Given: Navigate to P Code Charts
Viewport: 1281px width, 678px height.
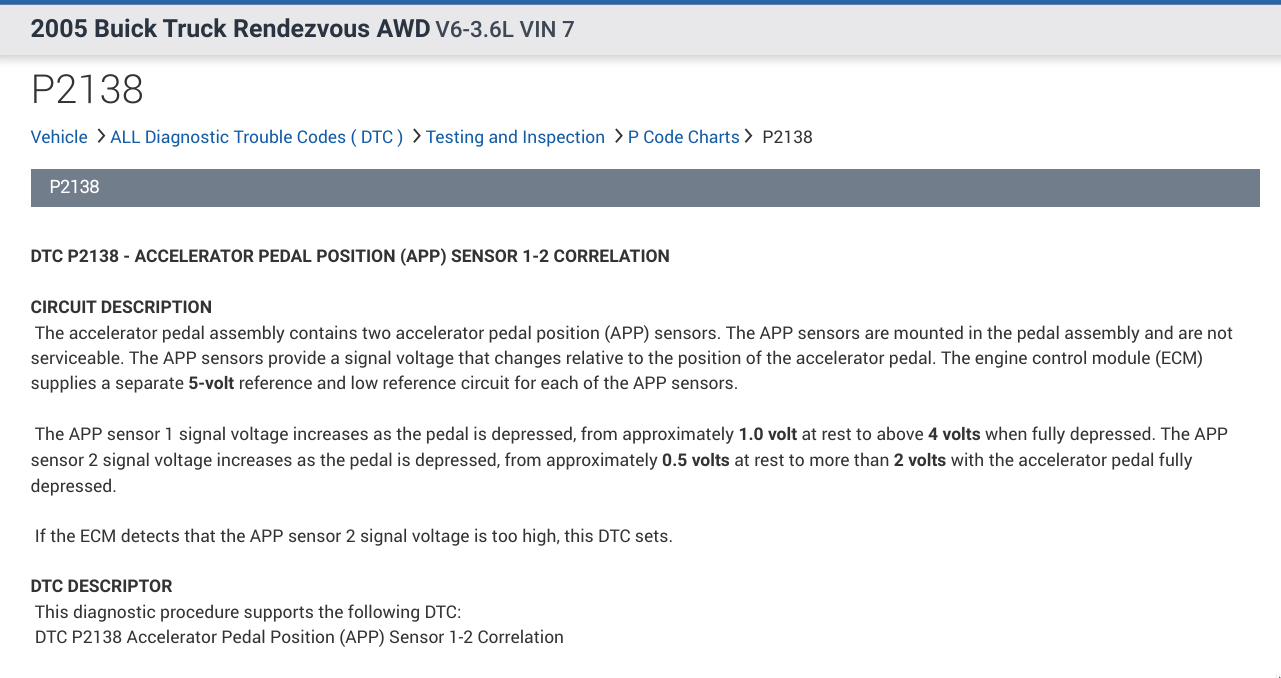Looking at the screenshot, I should click(683, 137).
